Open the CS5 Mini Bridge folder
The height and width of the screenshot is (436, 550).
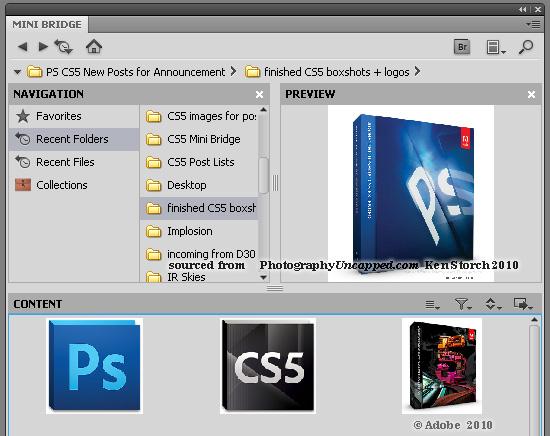coord(199,139)
